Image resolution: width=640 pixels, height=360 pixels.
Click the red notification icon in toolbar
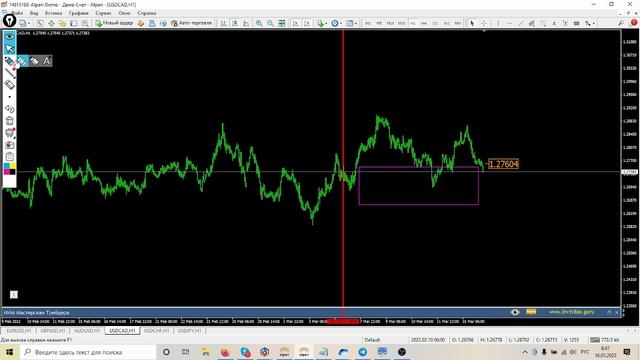tap(634, 23)
